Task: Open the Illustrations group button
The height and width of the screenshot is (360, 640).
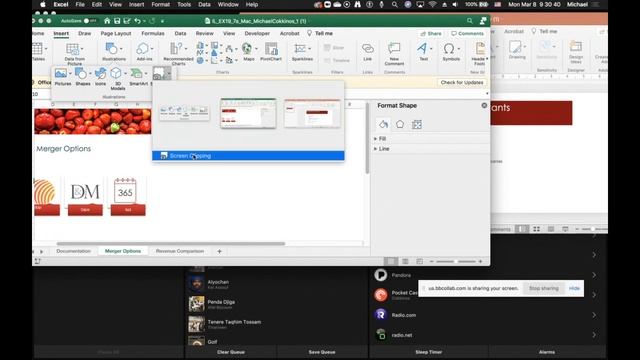Action: pyautogui.click(x=114, y=52)
